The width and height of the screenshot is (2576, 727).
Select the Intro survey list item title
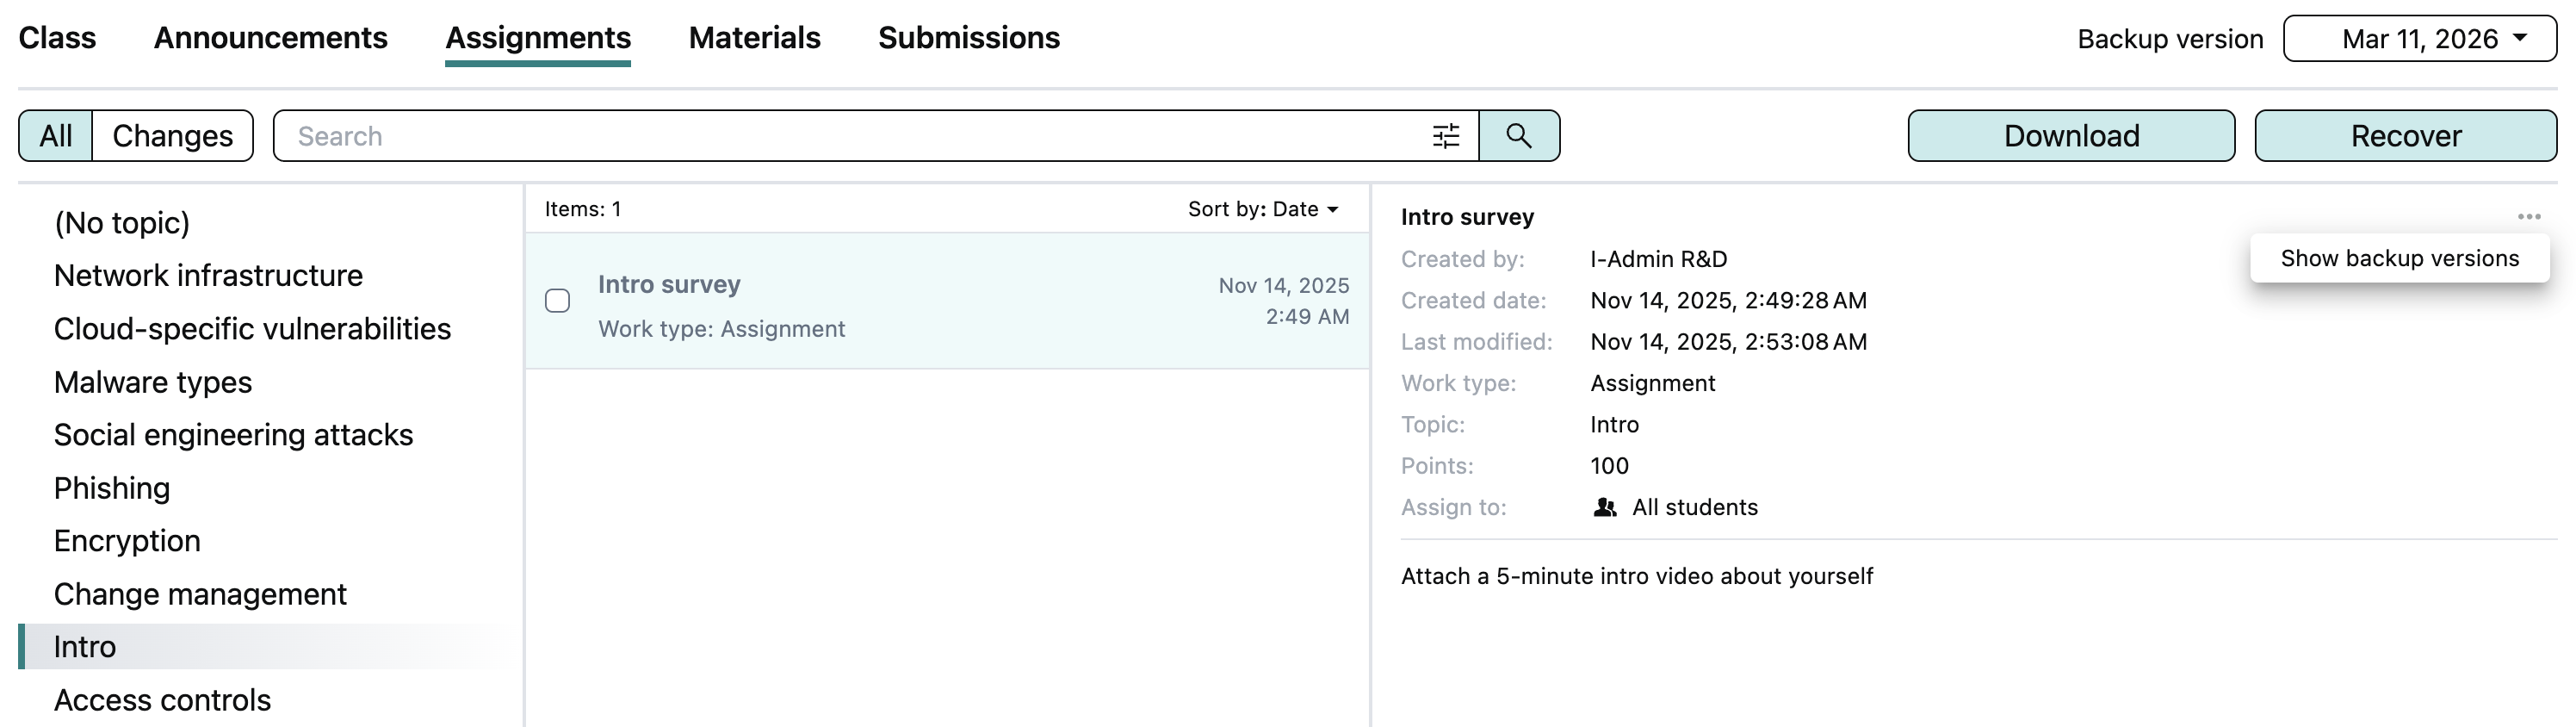tap(669, 285)
